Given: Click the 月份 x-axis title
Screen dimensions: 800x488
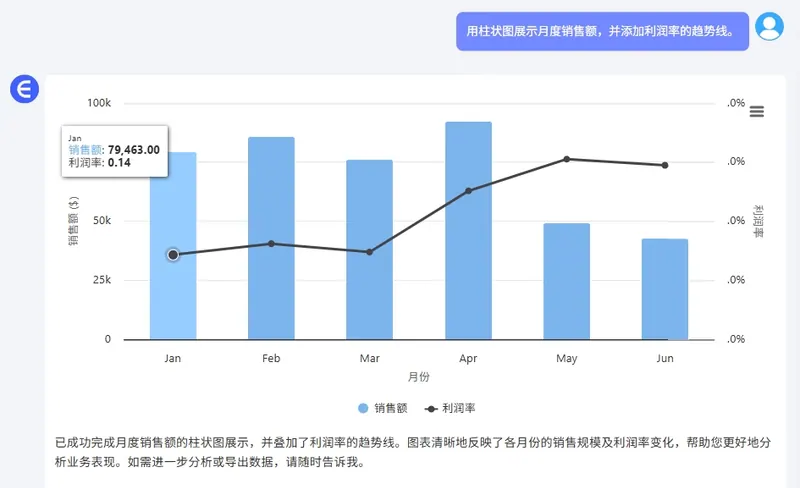Looking at the screenshot, I should (x=418, y=377).
